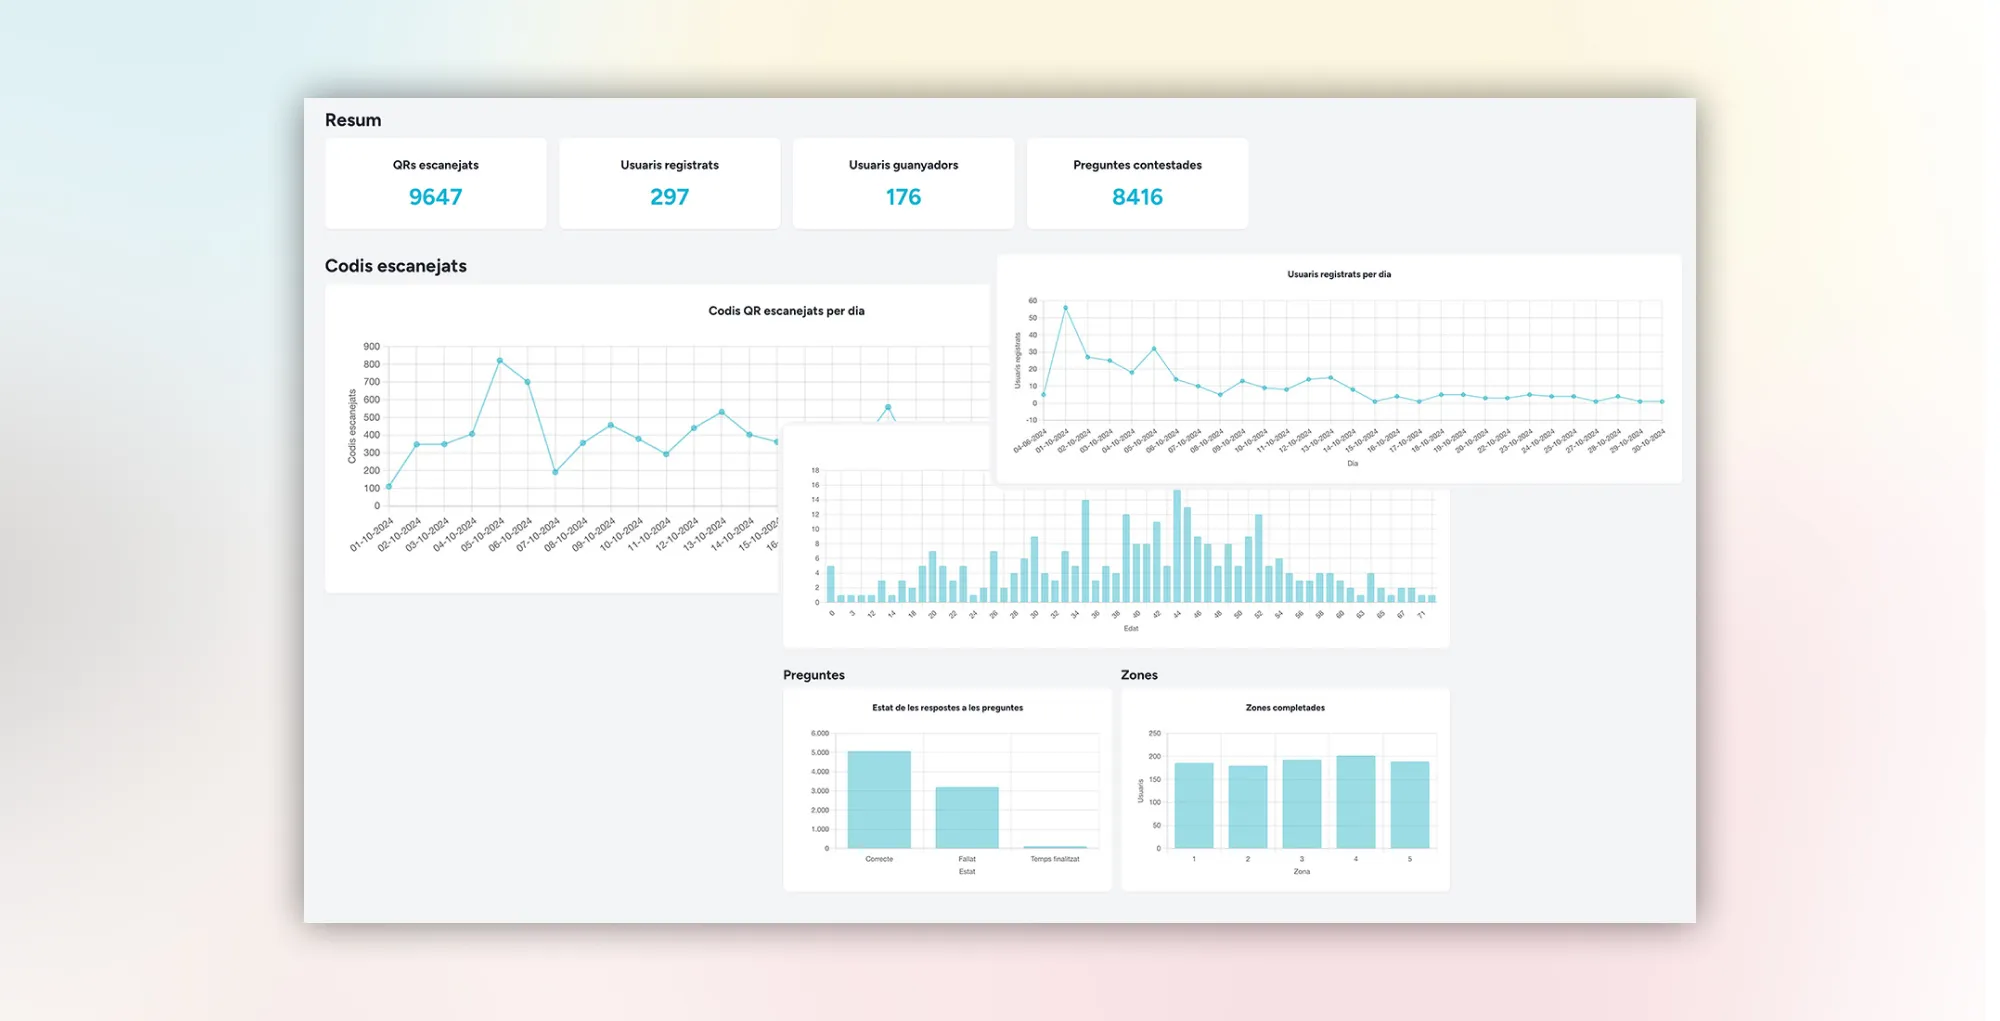Viewport: 2000px width, 1021px height.
Task: Click the Zona 2 bar in Zones completades
Action: point(1248,808)
